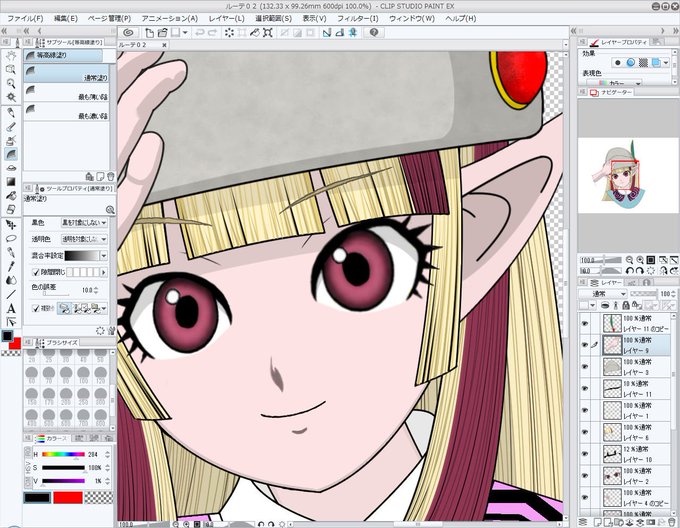
Task: Create new raster layer icon at panel bottom
Action: click(x=597, y=522)
